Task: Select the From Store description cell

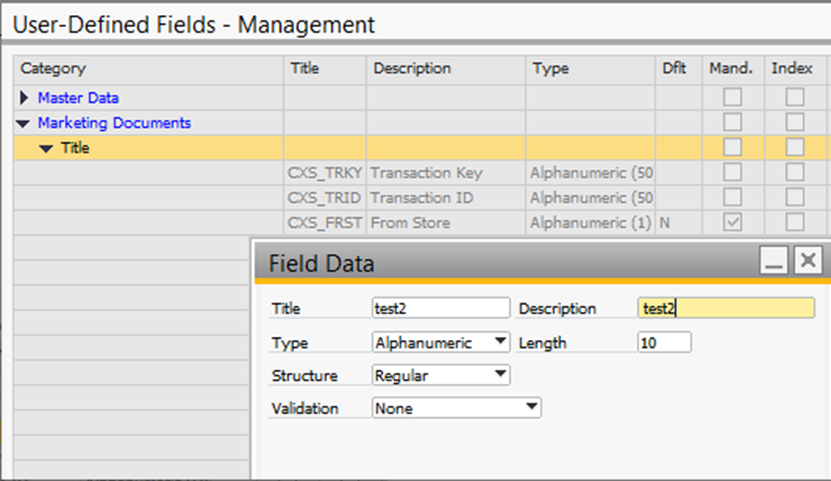Action: 446,222
